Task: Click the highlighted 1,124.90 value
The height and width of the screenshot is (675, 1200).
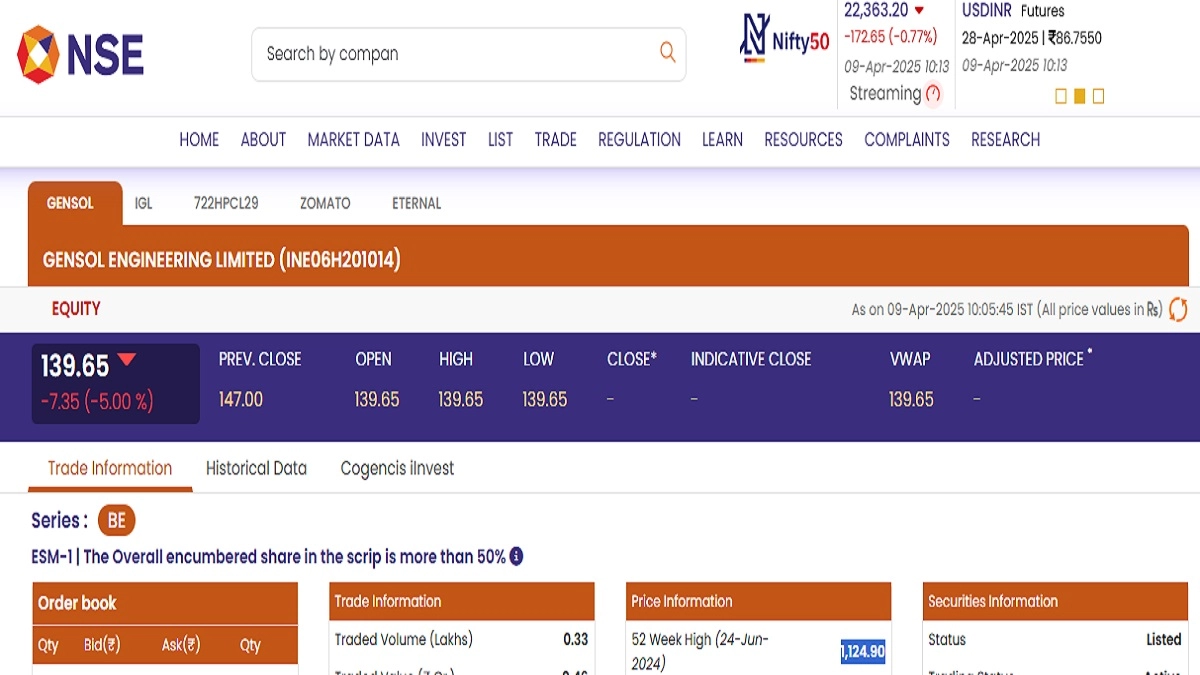Action: pos(862,652)
